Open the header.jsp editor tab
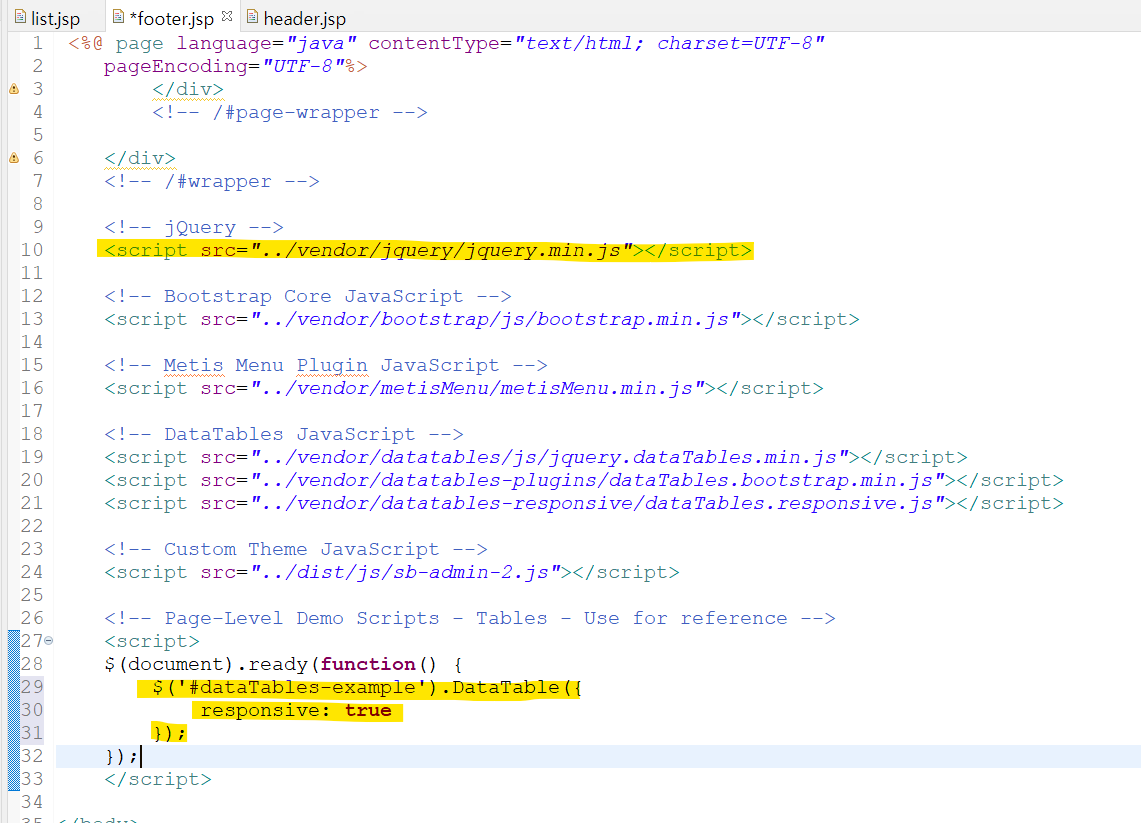1141x823 pixels. [x=295, y=17]
